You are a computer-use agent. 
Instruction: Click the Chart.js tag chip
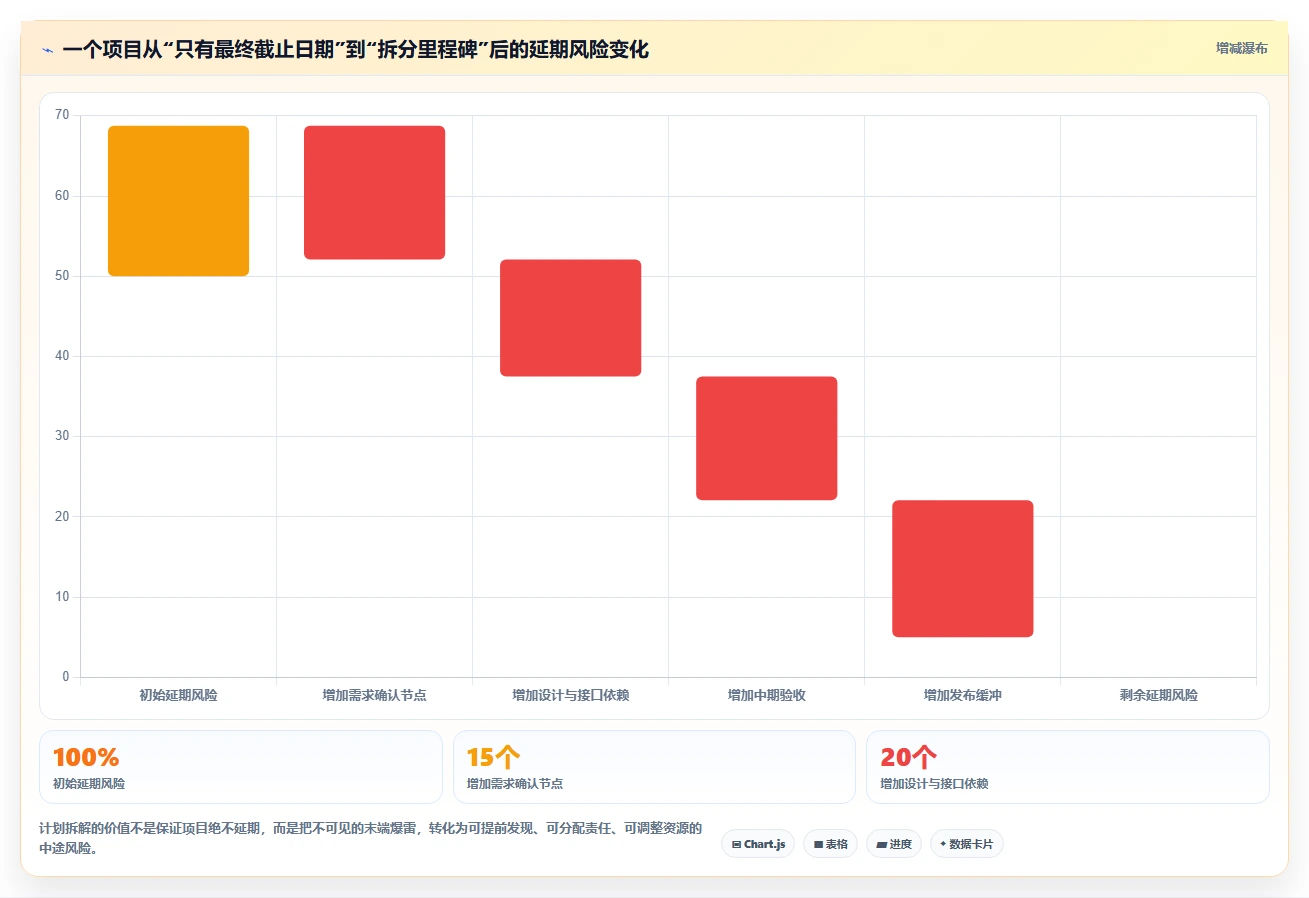click(758, 844)
